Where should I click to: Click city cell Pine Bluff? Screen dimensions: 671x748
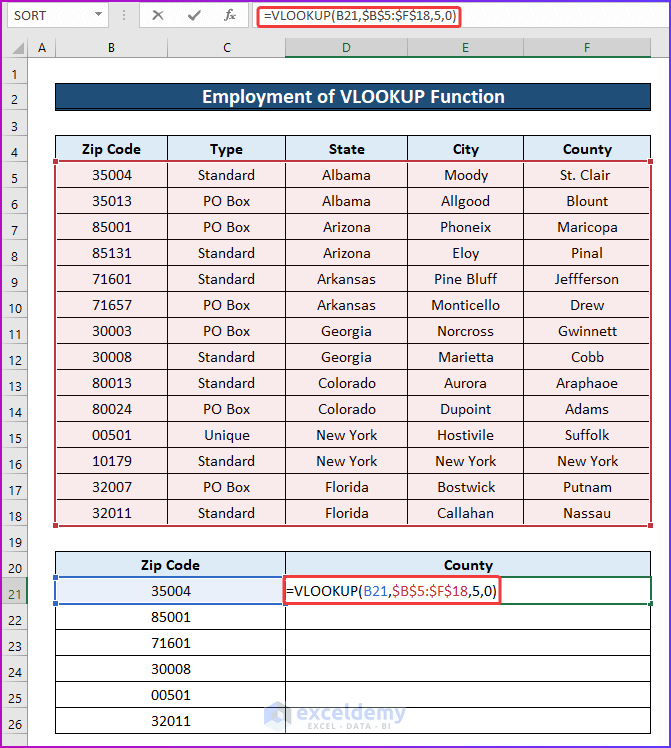465,279
